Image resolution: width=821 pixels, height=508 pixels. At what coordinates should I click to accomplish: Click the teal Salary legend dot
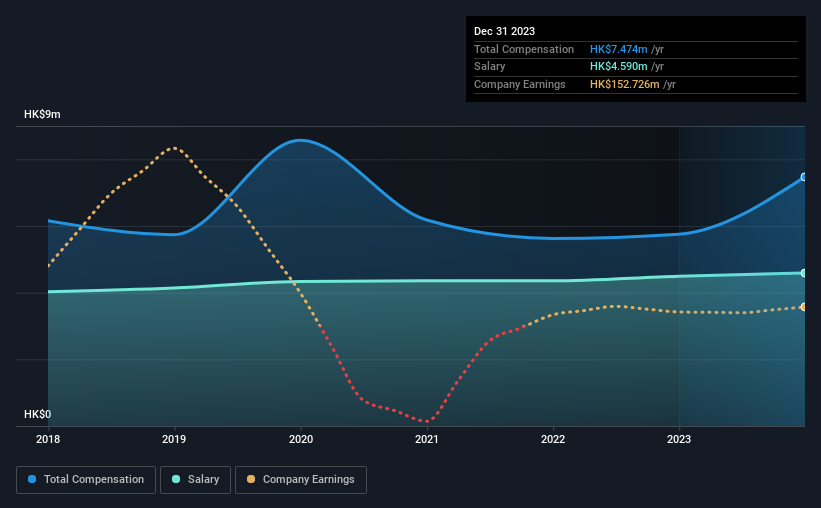176,479
